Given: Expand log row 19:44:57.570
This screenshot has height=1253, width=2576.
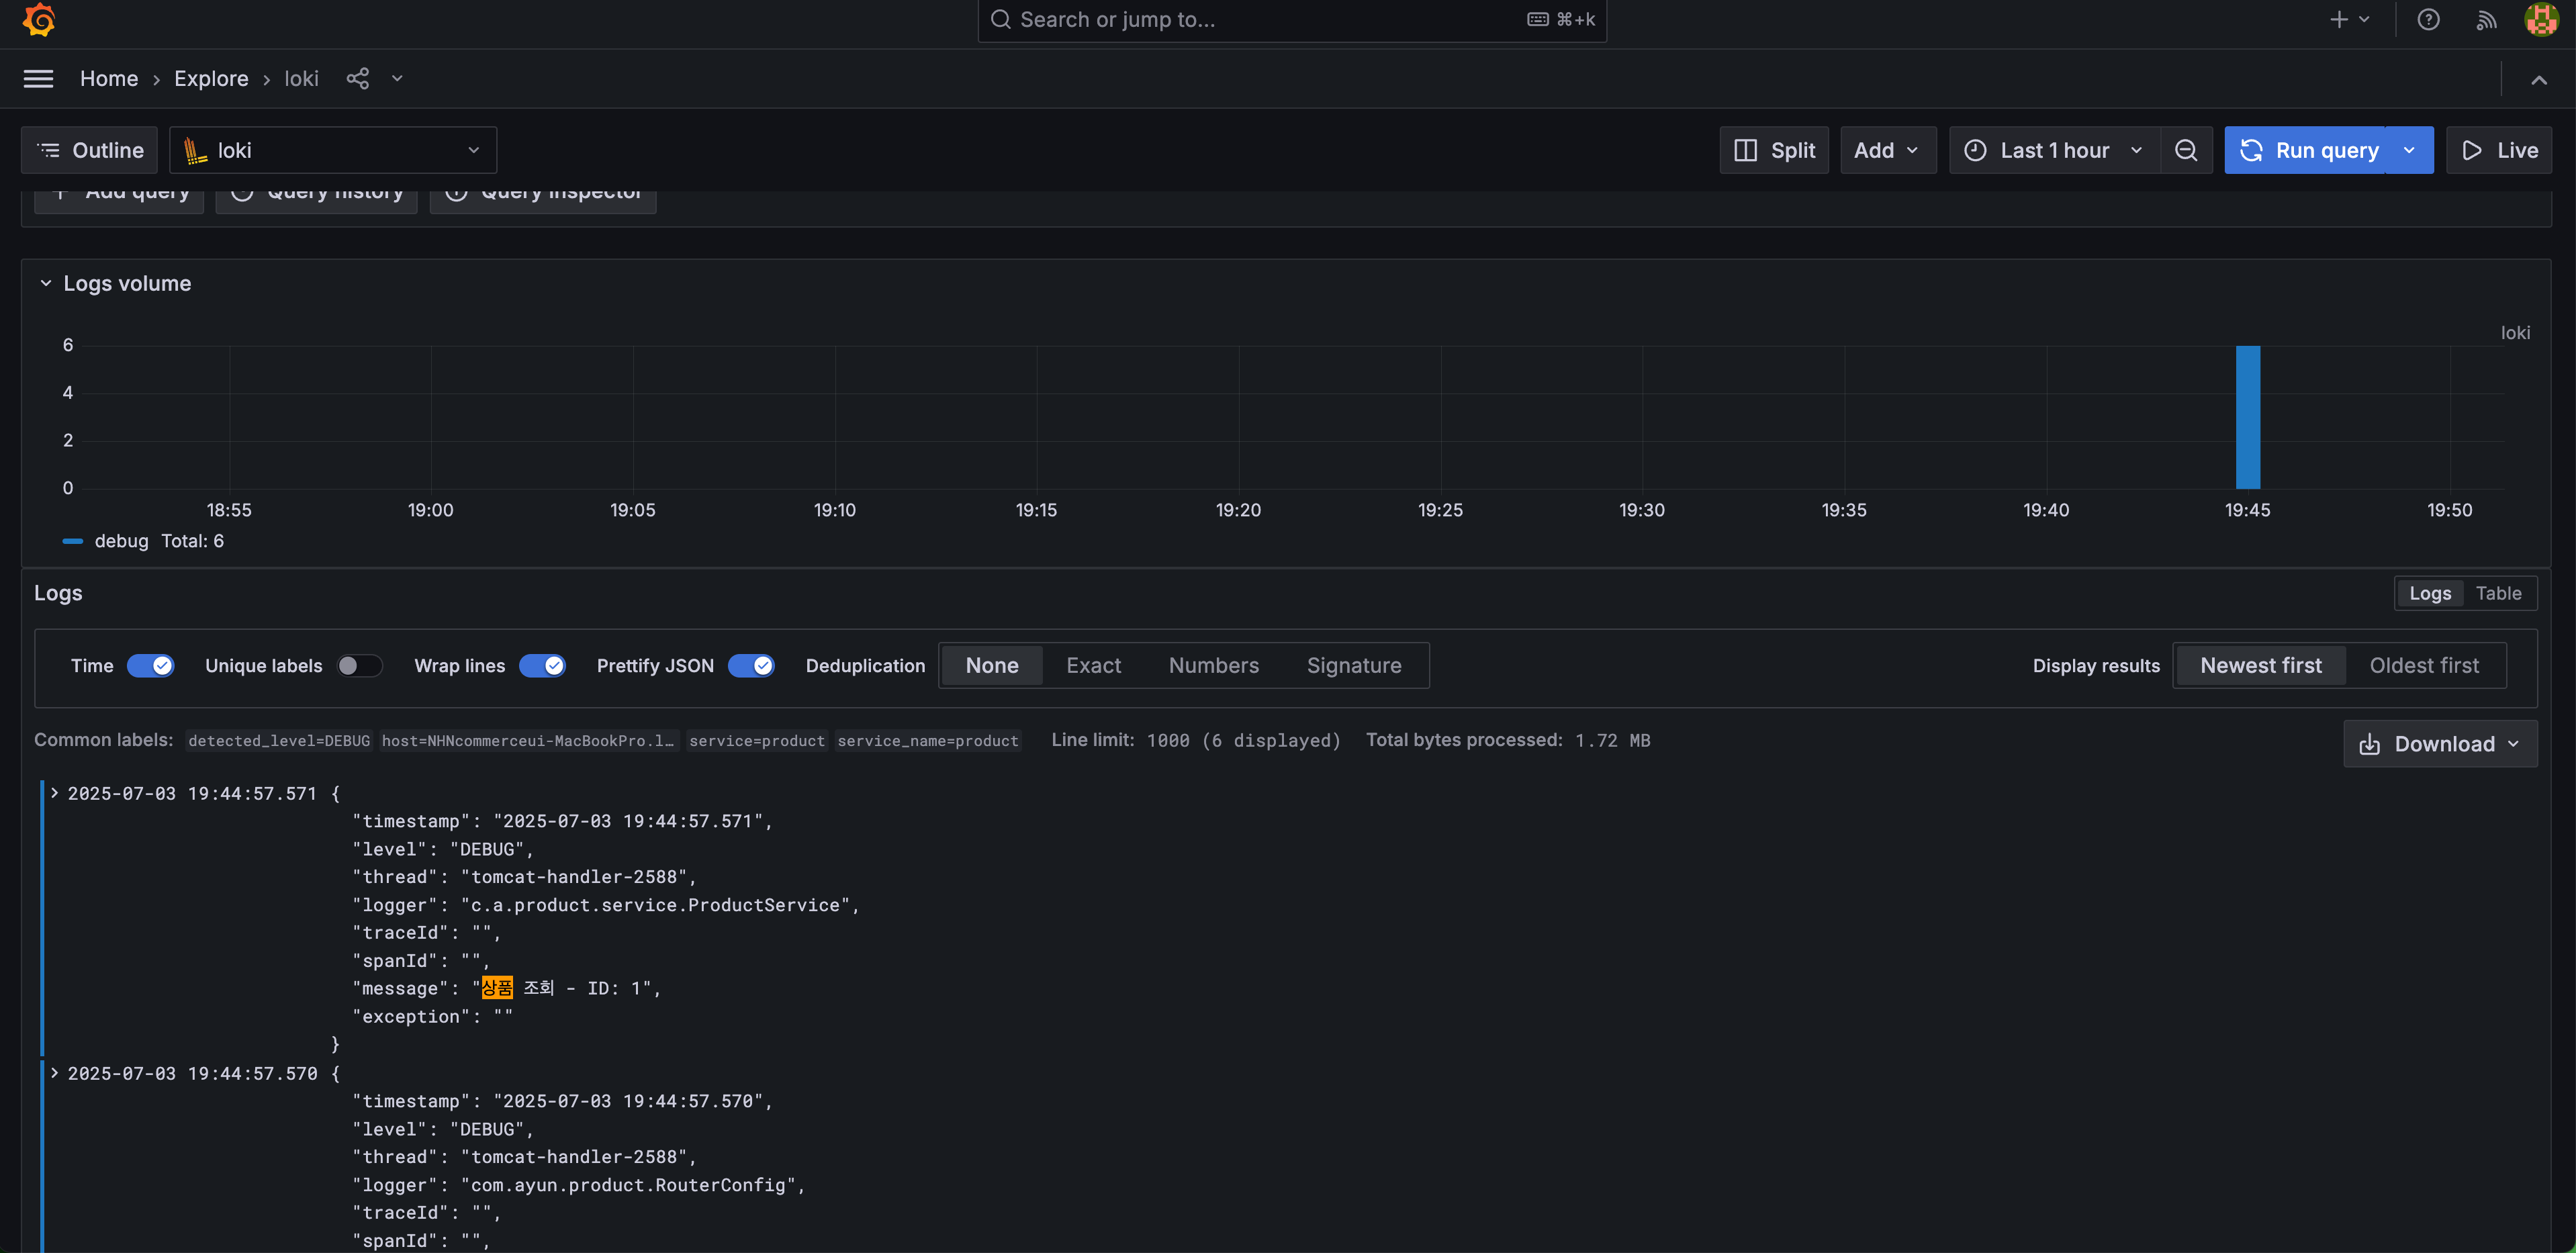Looking at the screenshot, I should coord(55,1072).
